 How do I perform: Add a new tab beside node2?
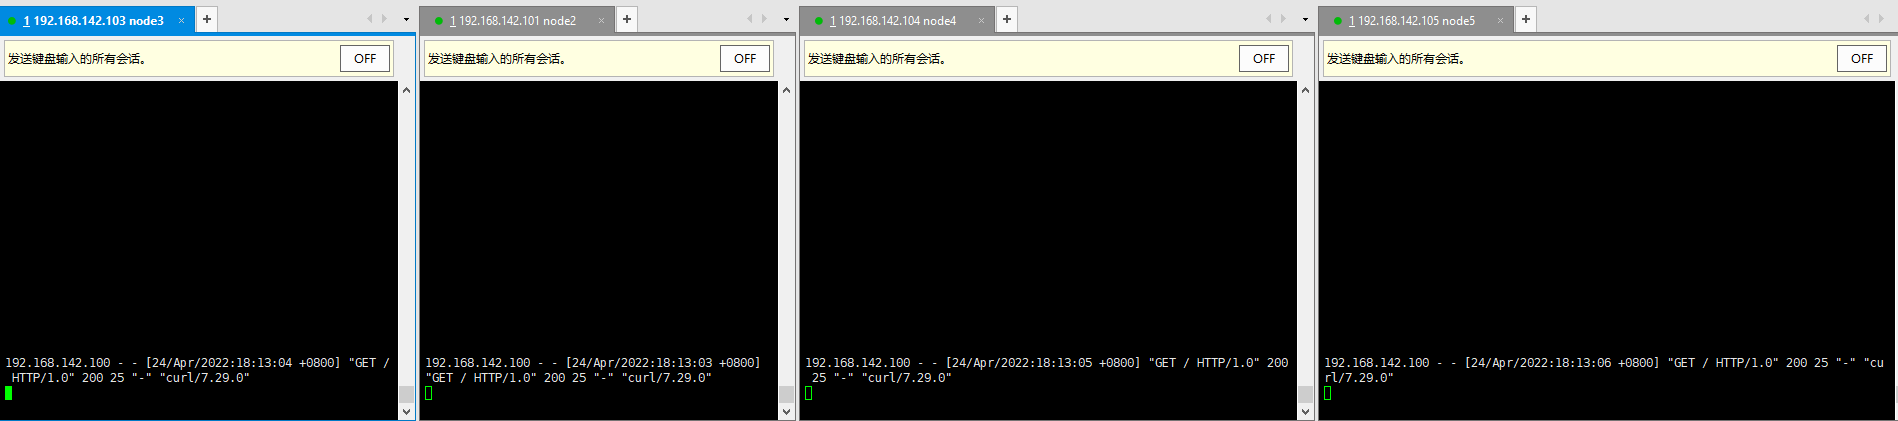tap(627, 19)
